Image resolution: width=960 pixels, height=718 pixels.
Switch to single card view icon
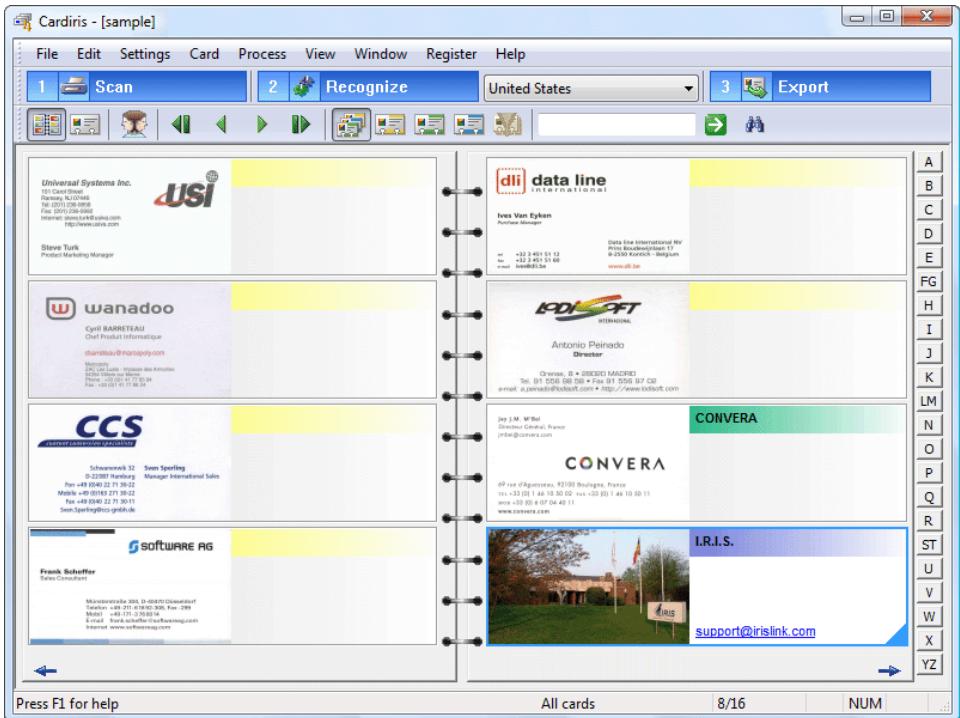pos(85,125)
